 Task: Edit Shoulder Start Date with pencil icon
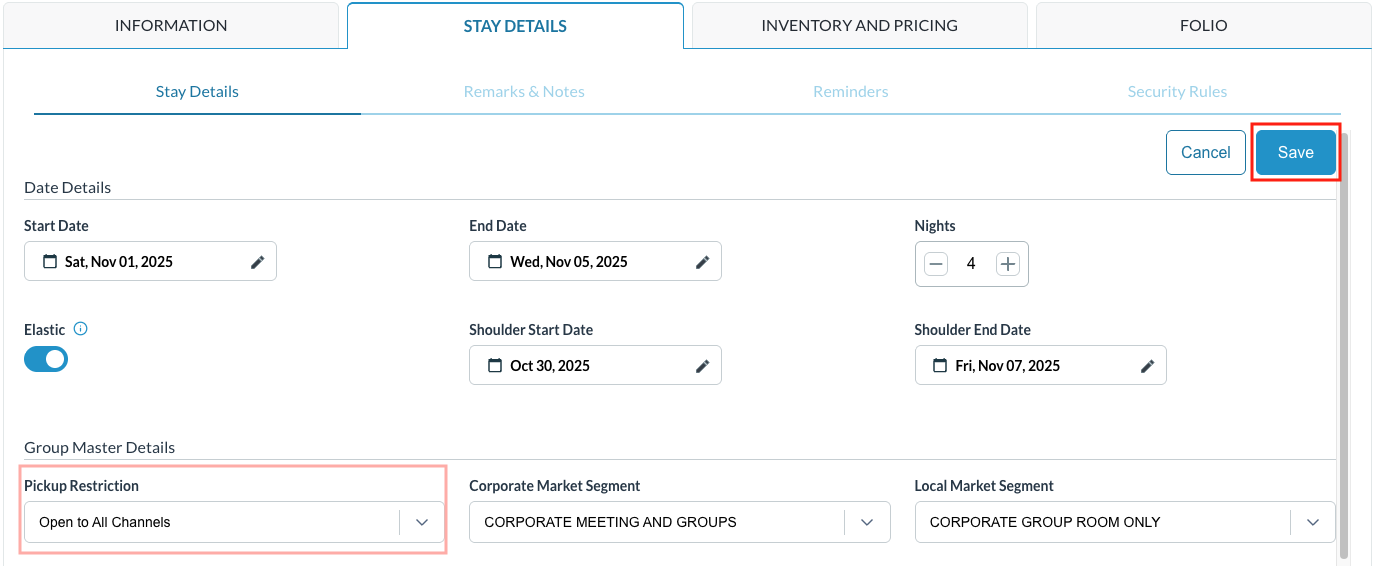click(702, 366)
